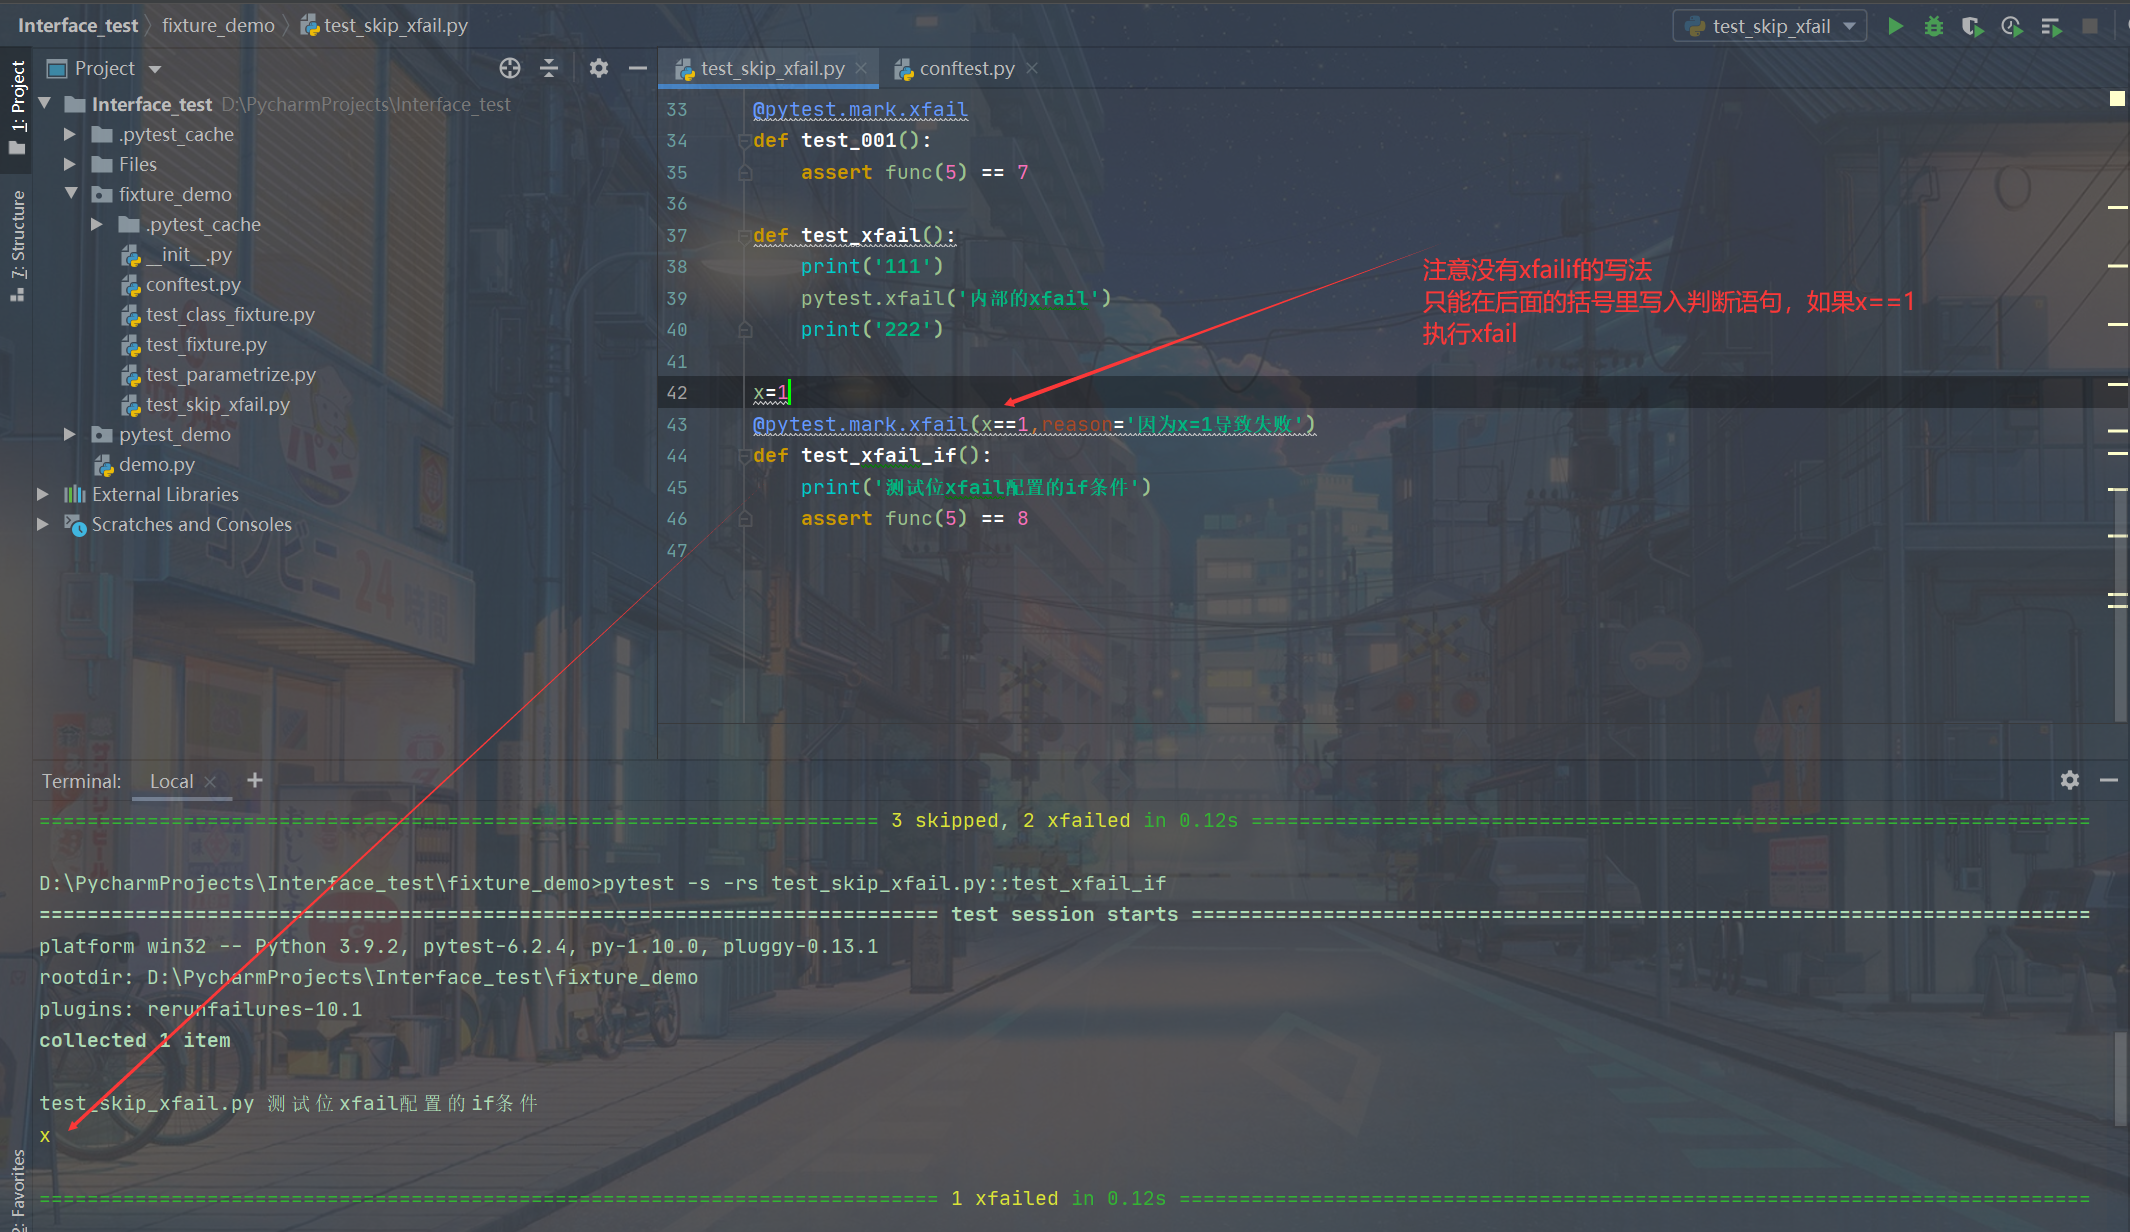Viewport: 2130px width, 1232px height.
Task: Click the inspection status indicator square
Action: [x=2117, y=98]
